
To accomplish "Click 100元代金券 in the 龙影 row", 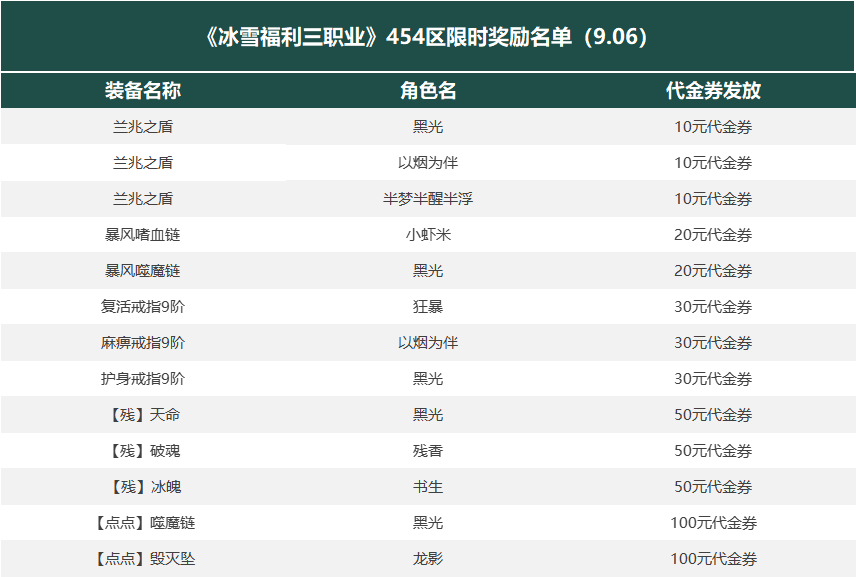I will (x=713, y=559).
